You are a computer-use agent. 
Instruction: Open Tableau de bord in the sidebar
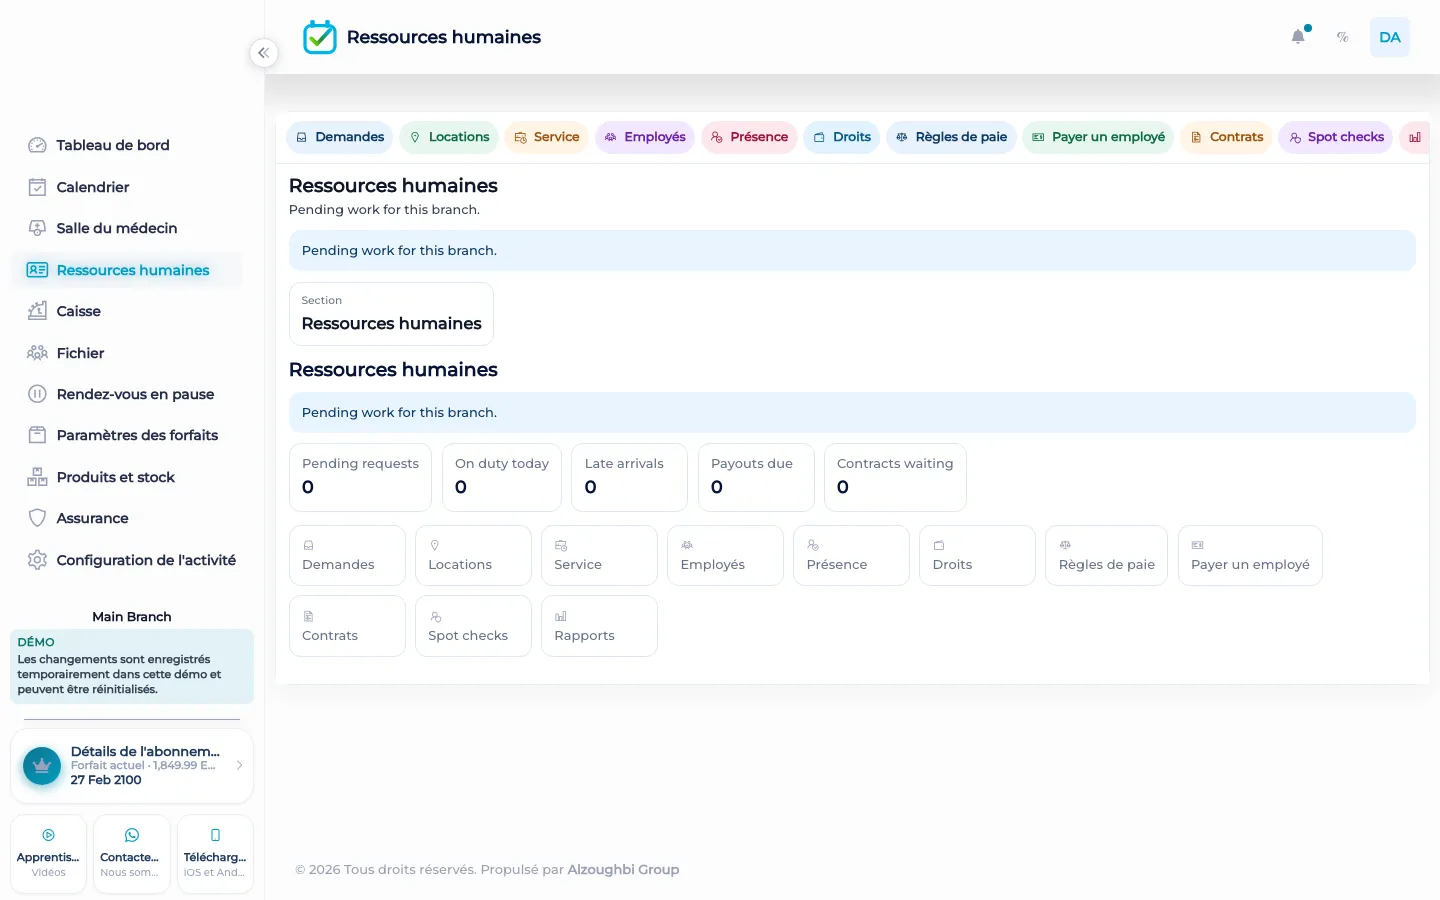(x=127, y=145)
